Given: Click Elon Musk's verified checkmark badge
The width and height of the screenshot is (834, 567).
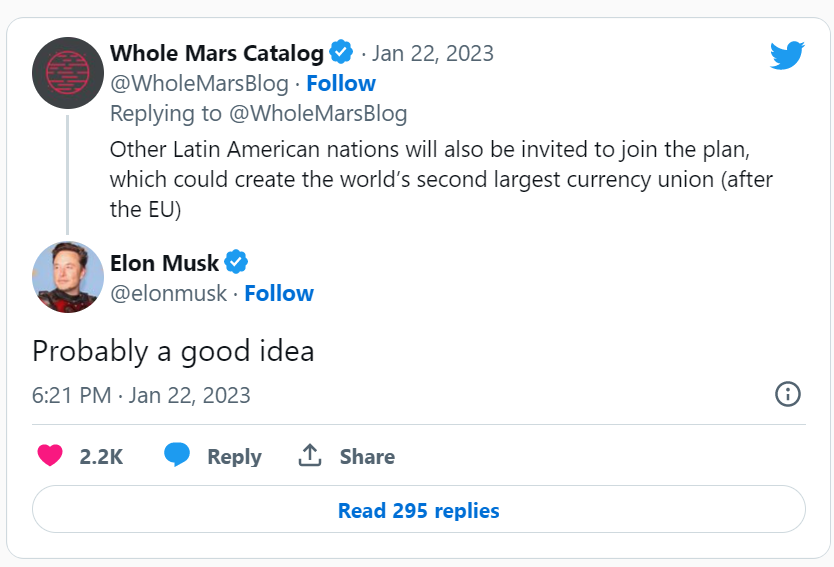Looking at the screenshot, I should click(237, 263).
